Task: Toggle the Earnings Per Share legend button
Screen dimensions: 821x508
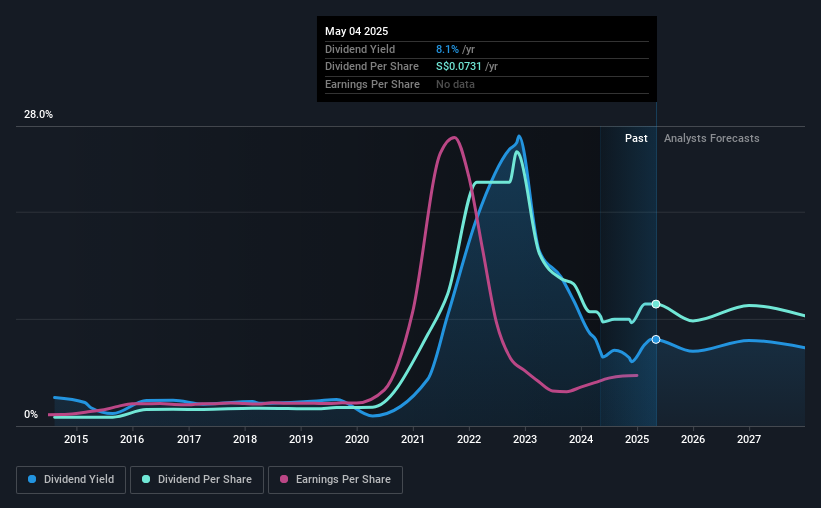Action: 335,480
